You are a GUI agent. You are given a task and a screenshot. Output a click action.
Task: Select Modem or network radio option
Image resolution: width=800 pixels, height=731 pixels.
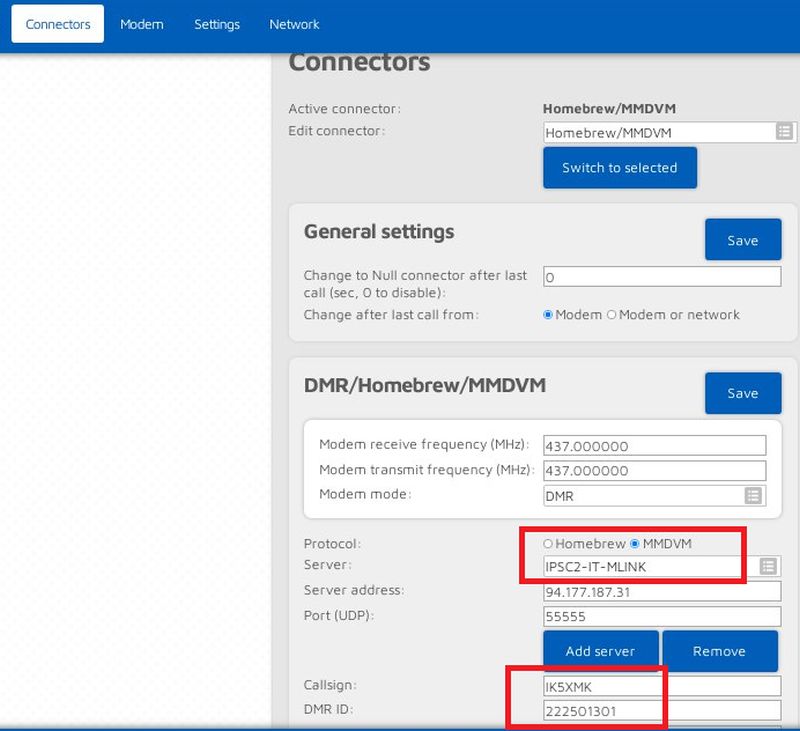[611, 315]
